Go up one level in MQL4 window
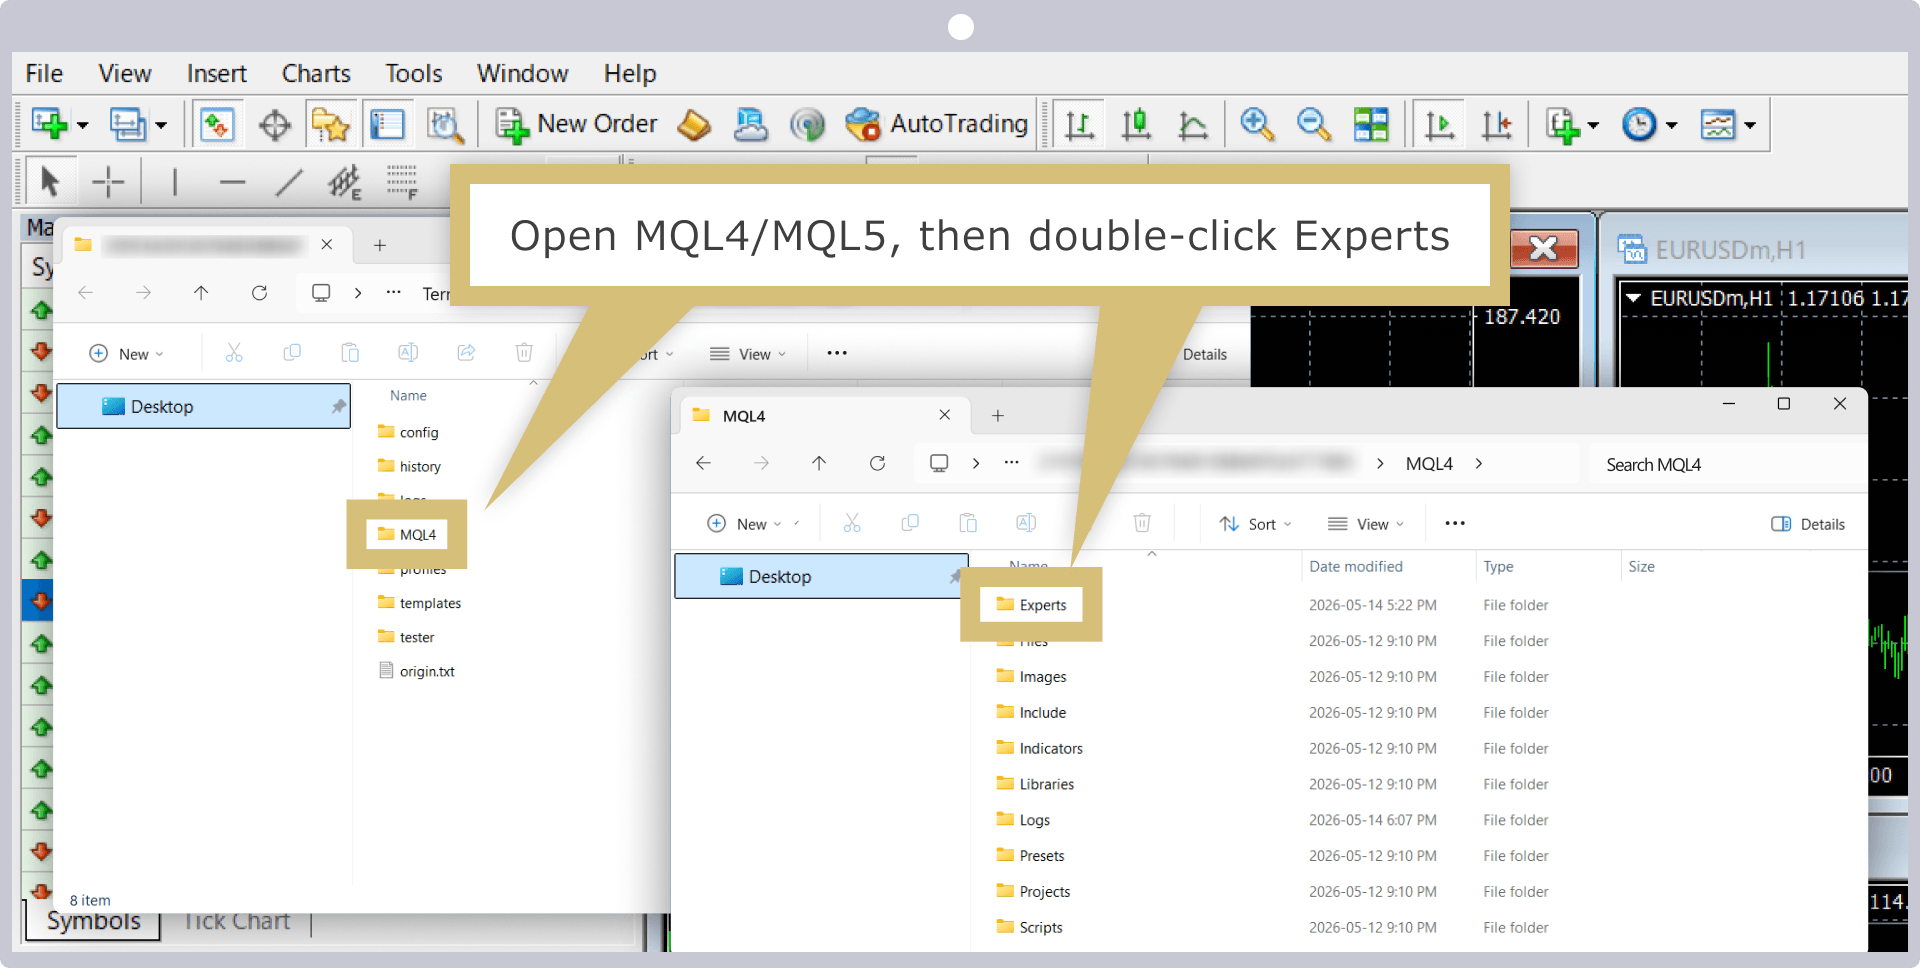The width and height of the screenshot is (1920, 968). click(819, 463)
